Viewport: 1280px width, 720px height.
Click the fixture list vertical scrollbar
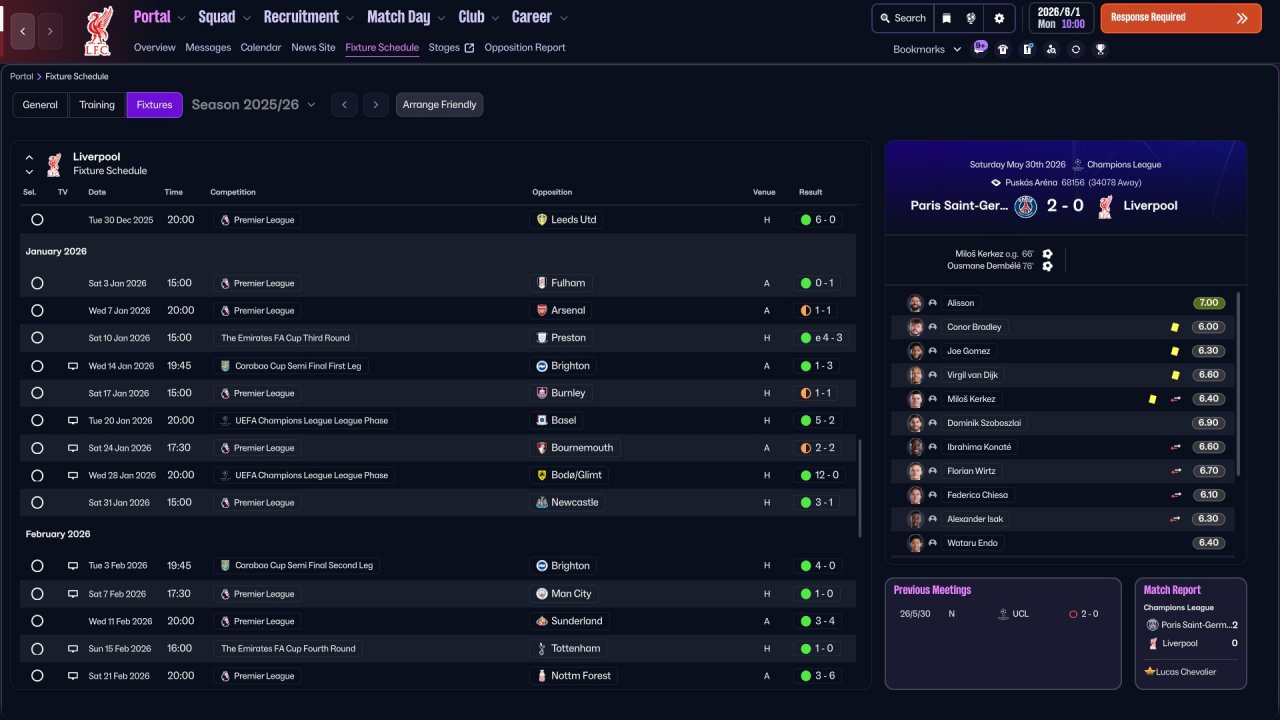[x=859, y=488]
